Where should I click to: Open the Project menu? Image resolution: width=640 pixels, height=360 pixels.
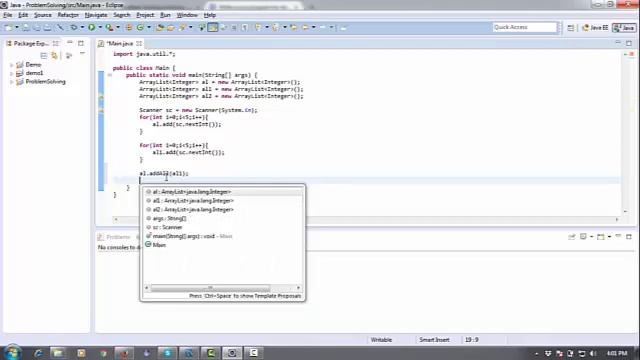point(145,15)
